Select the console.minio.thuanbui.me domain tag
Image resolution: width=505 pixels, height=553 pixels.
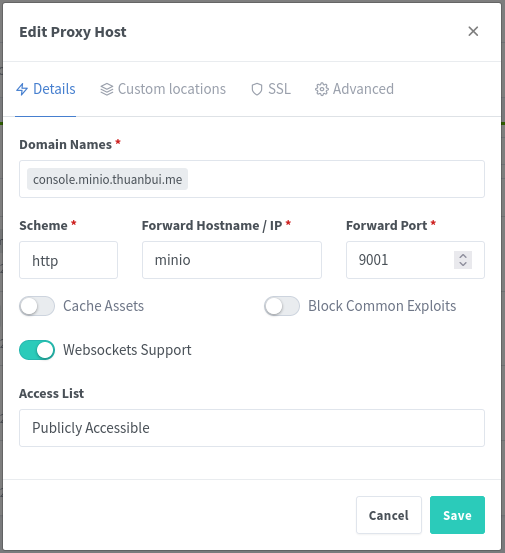click(x=108, y=179)
